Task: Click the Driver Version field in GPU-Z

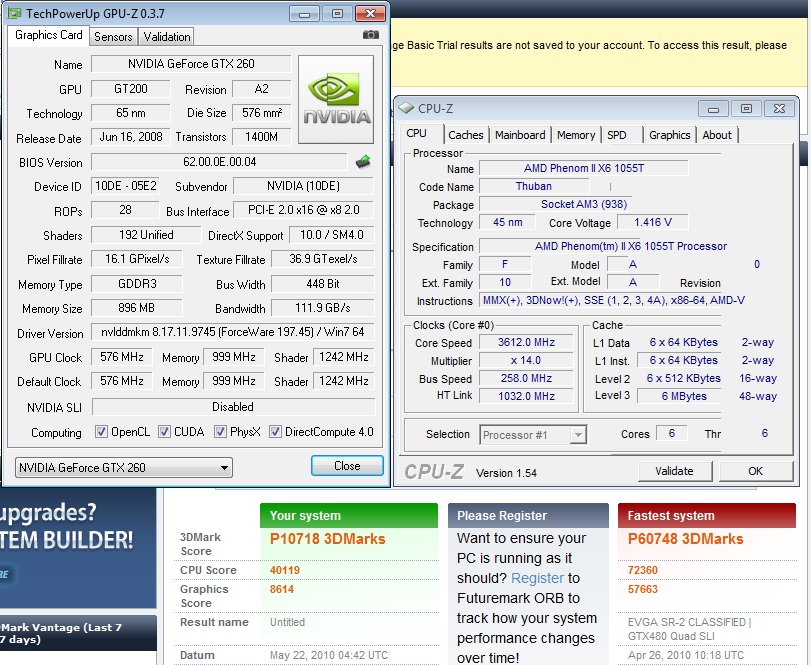Action: point(233,332)
